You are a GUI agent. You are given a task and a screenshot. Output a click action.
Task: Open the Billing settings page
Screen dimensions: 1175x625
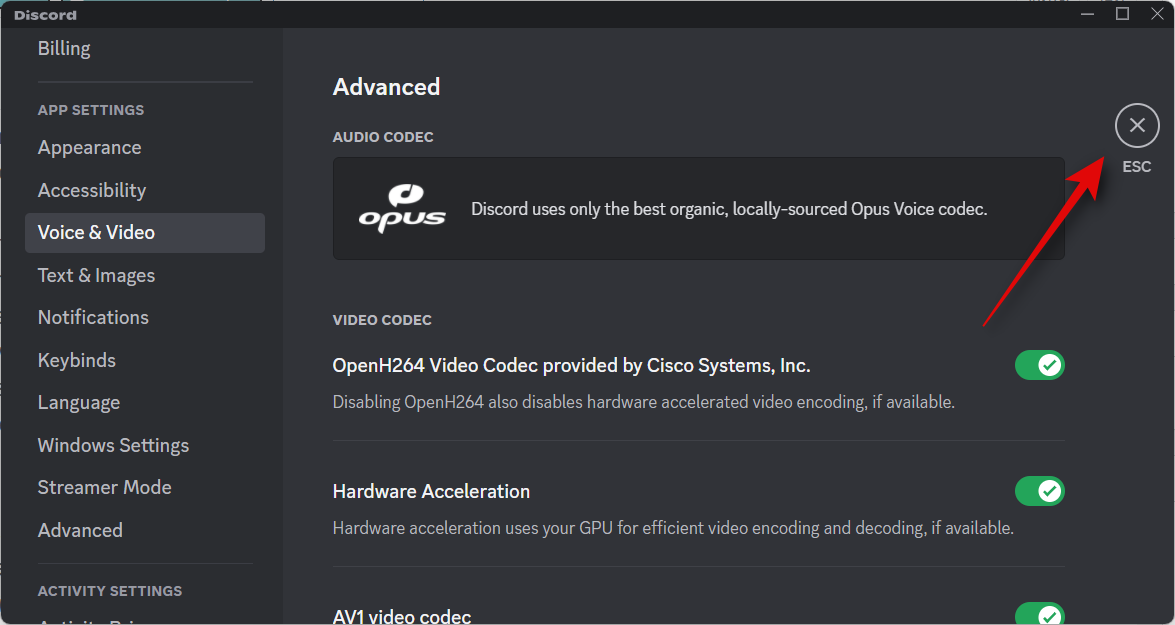coord(64,48)
